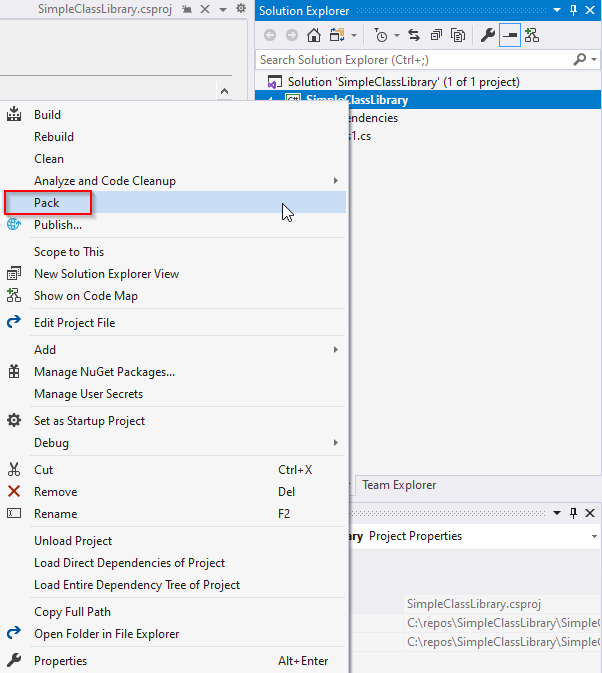Click Edit Project File menu entry
Screen dimensions: 602x673
coord(74,323)
